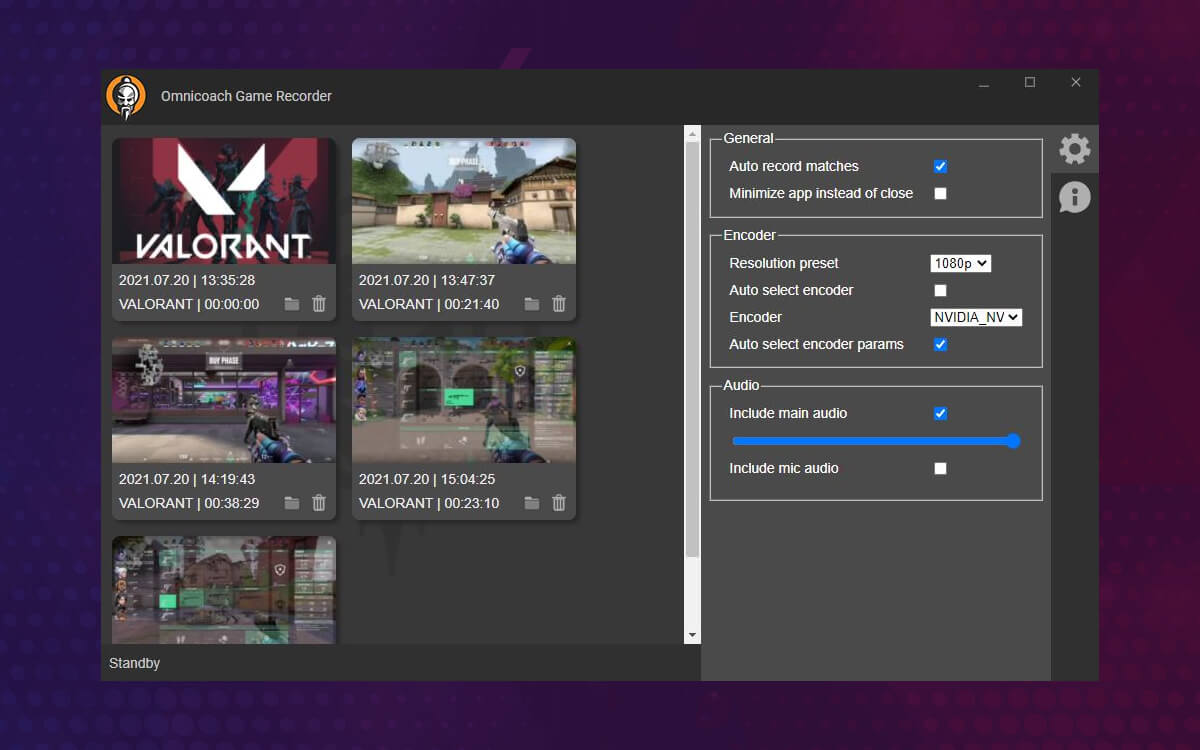
Task: Delete the 14:19:43 recording
Action: coord(319,503)
